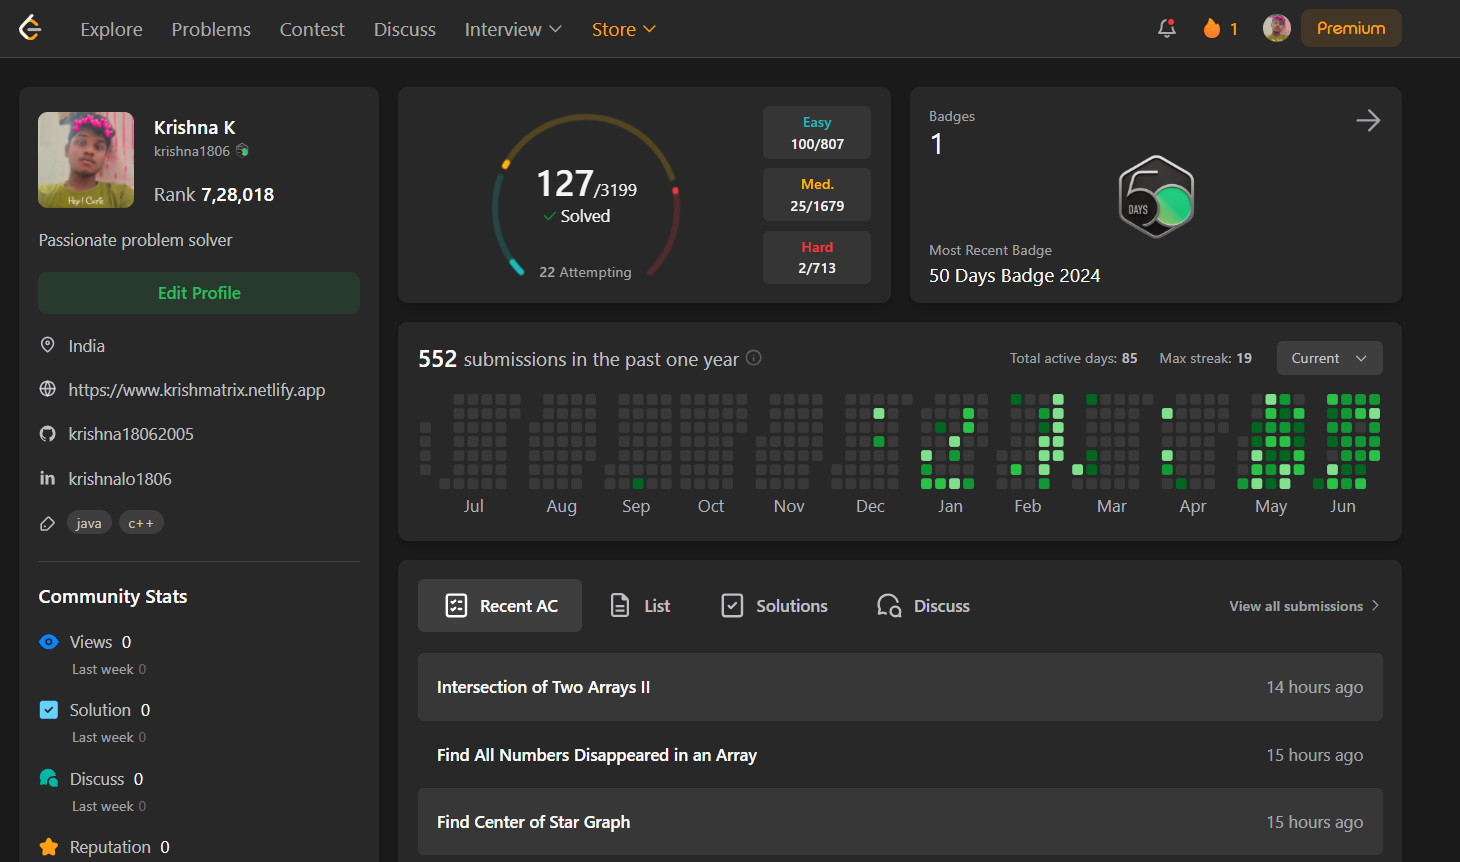Open the Problems page
The width and height of the screenshot is (1460, 862).
[211, 29]
